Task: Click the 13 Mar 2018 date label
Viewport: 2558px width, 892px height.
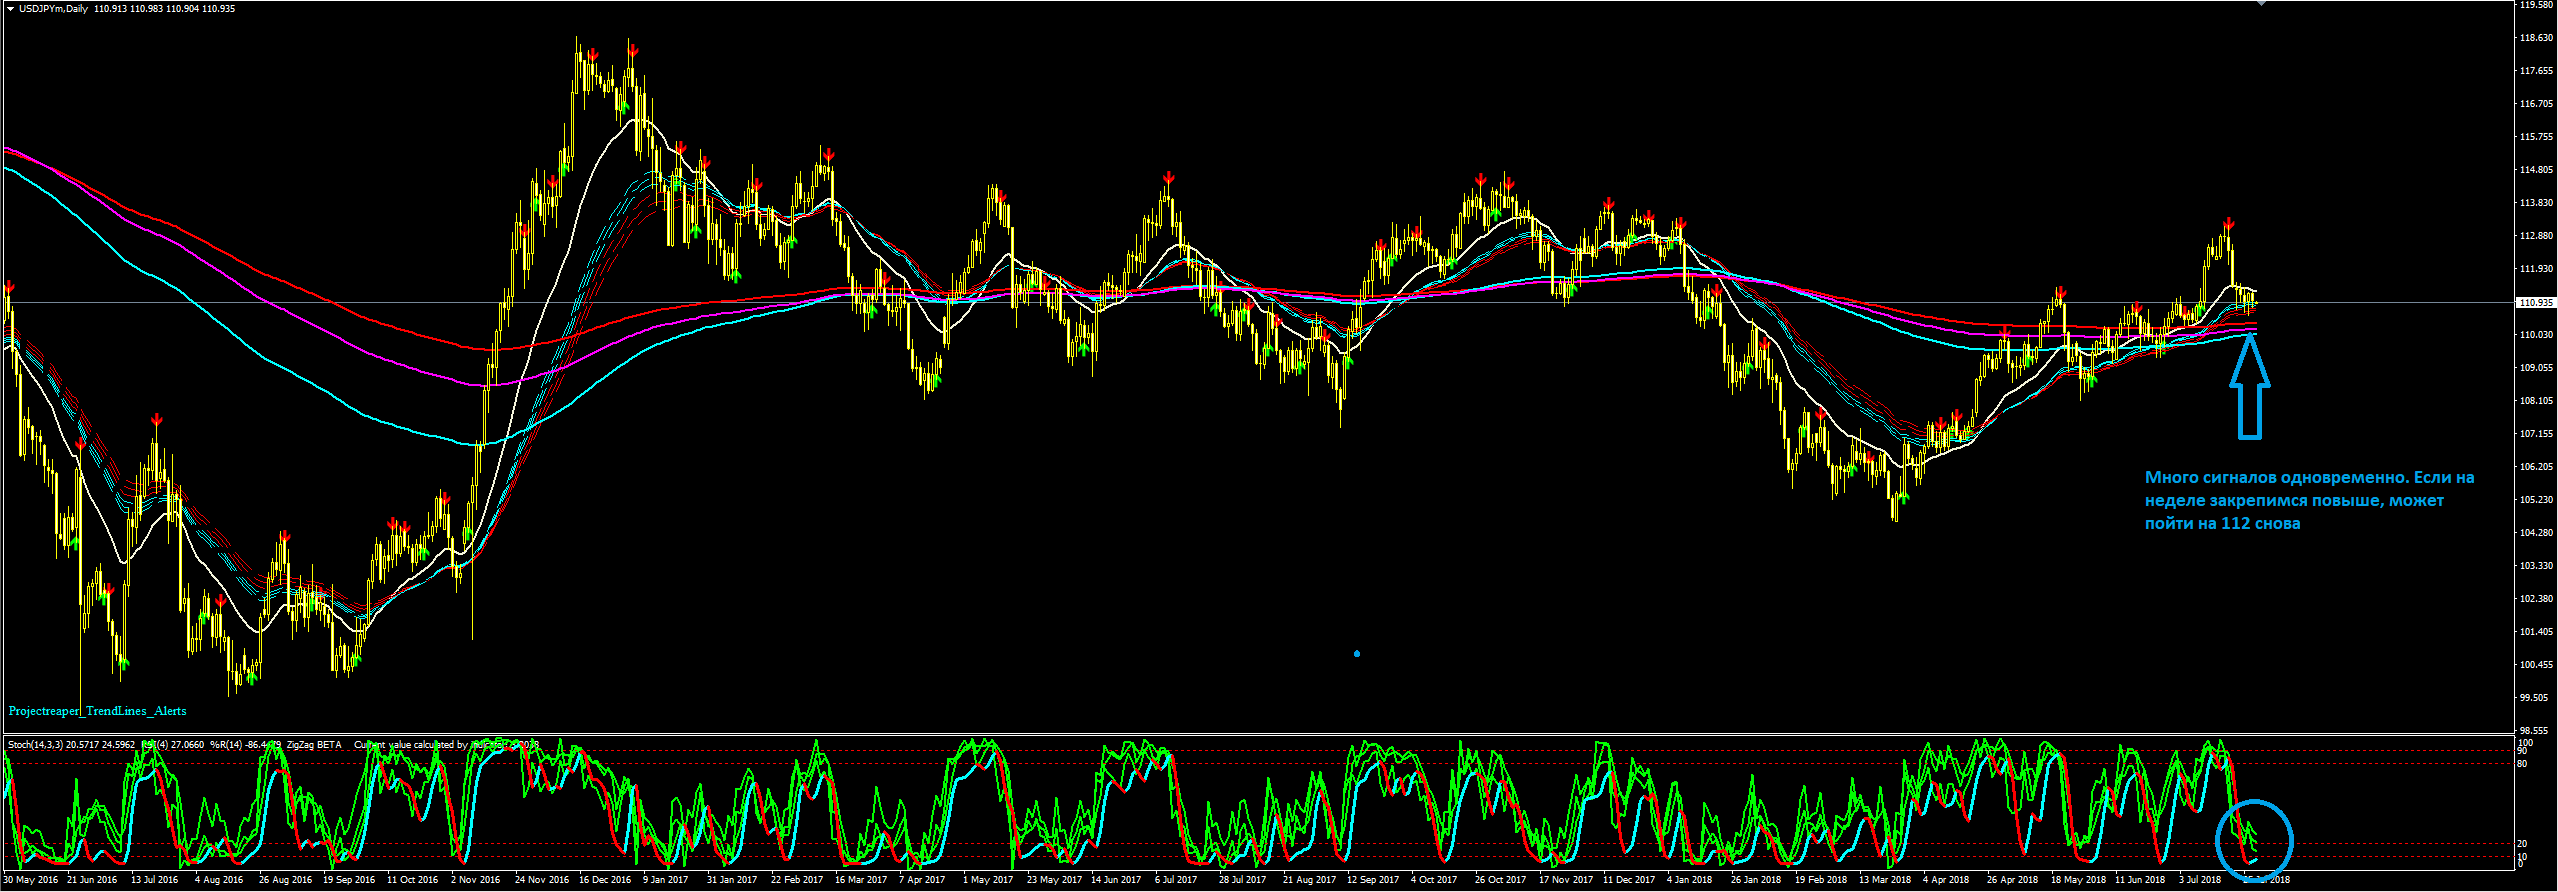Action: point(1885,880)
